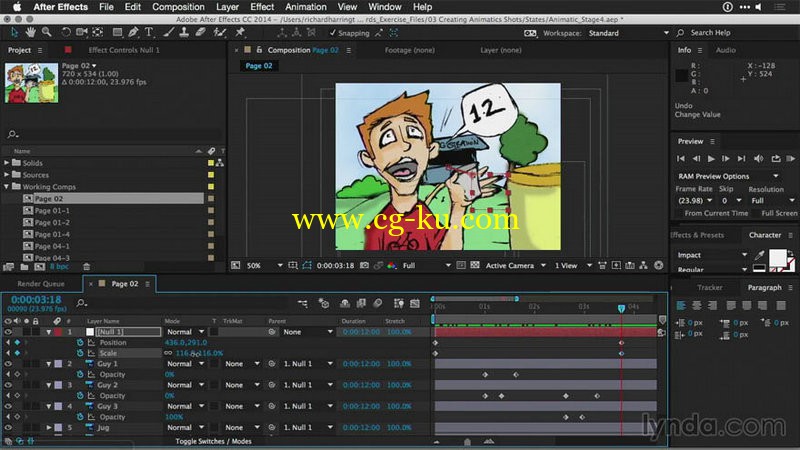Select the Zoom magnifier tool
The height and width of the screenshot is (450, 800).
pyautogui.click(x=46, y=33)
